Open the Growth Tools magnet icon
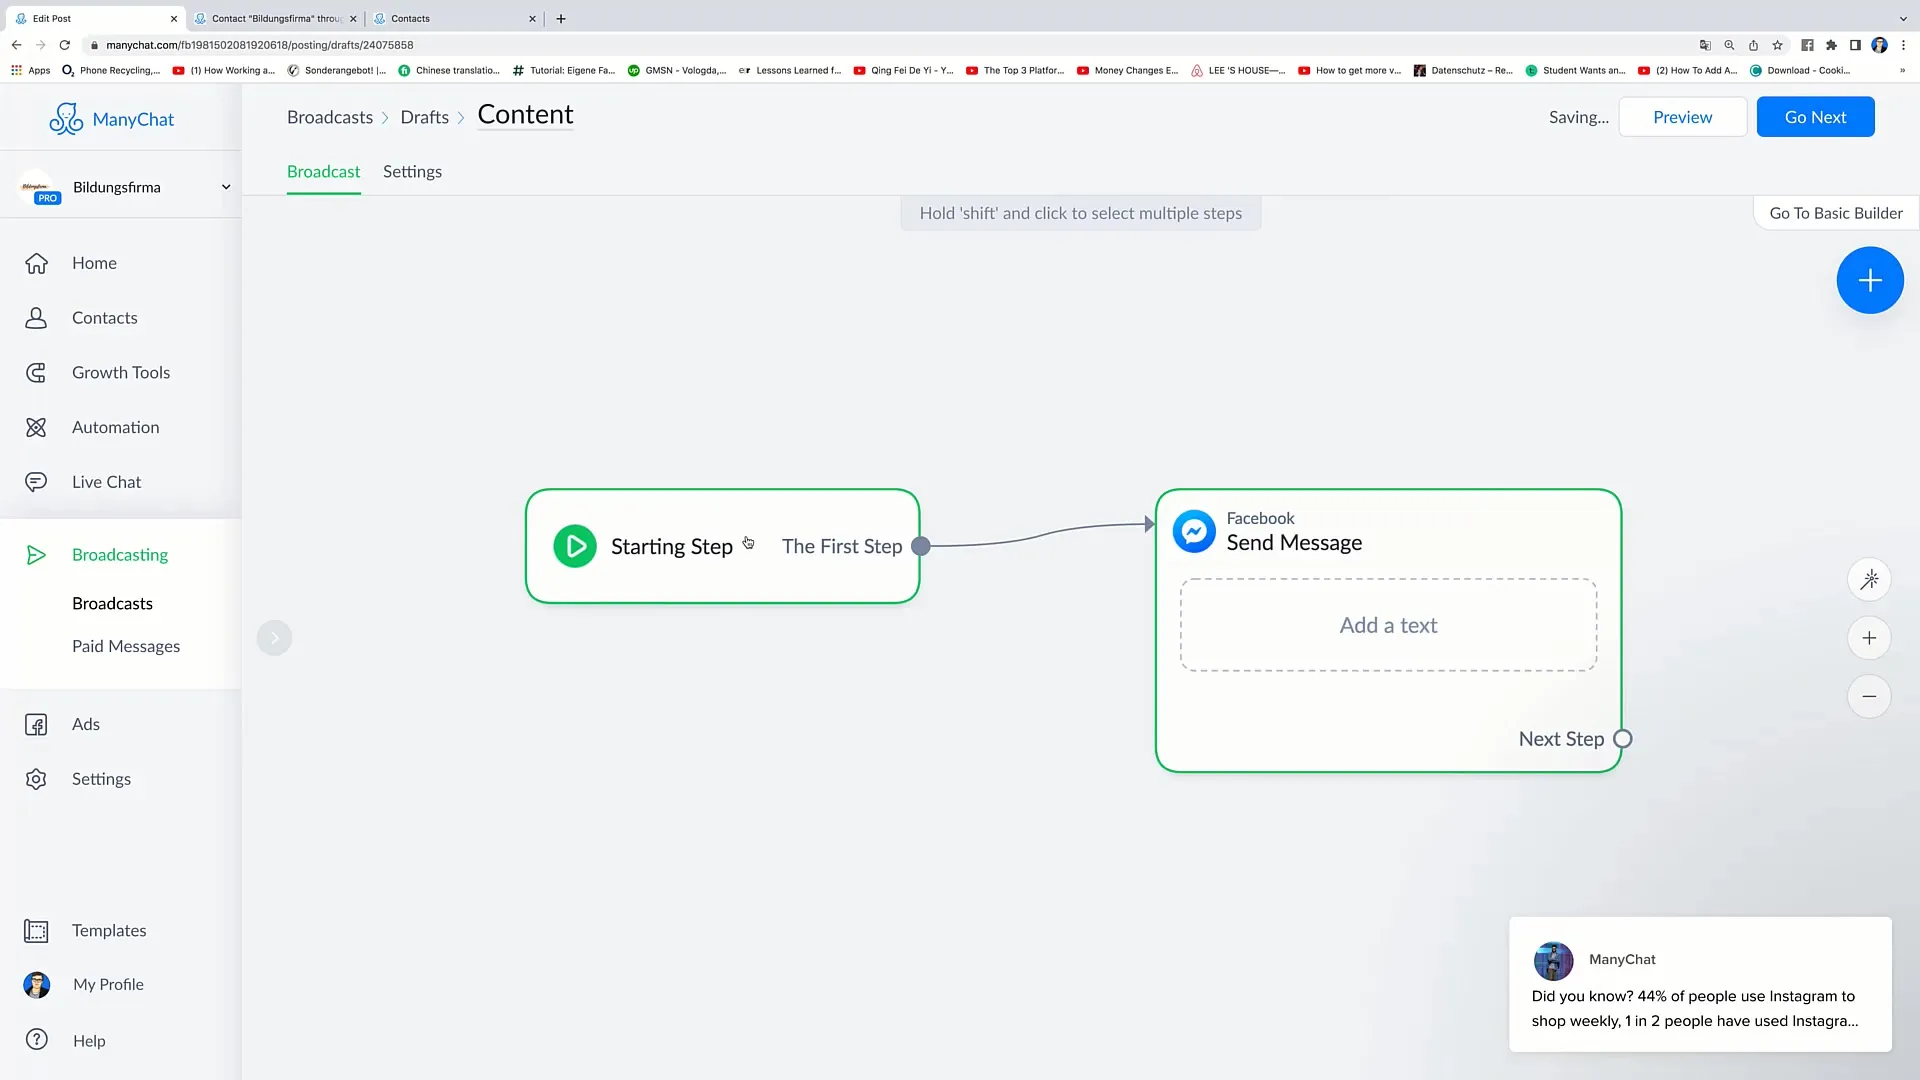This screenshot has height=1080, width=1920. coord(36,373)
